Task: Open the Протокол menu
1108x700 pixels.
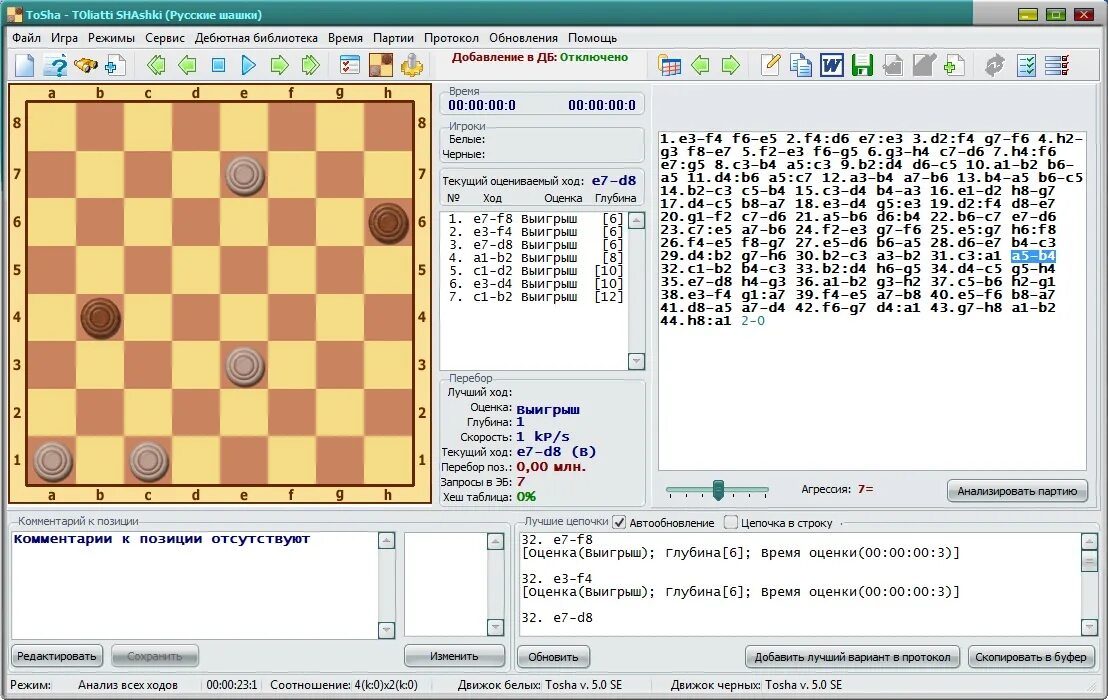Action: [x=451, y=38]
